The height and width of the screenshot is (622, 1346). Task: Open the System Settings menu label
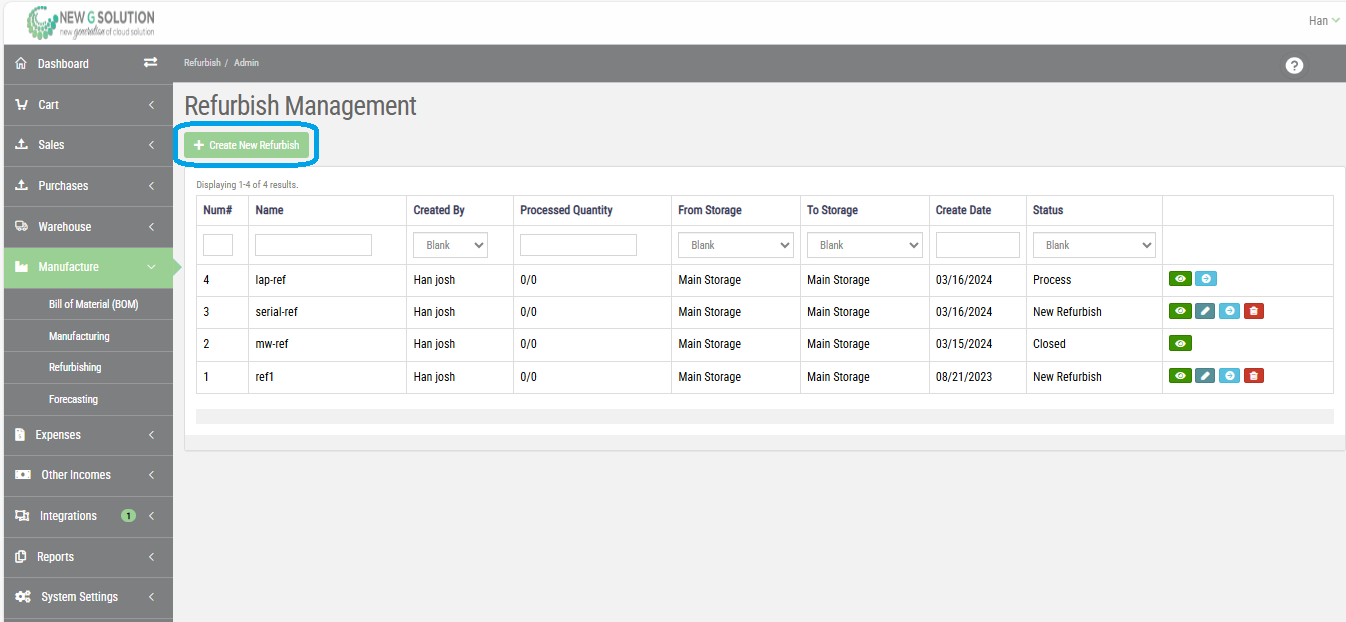(79, 597)
